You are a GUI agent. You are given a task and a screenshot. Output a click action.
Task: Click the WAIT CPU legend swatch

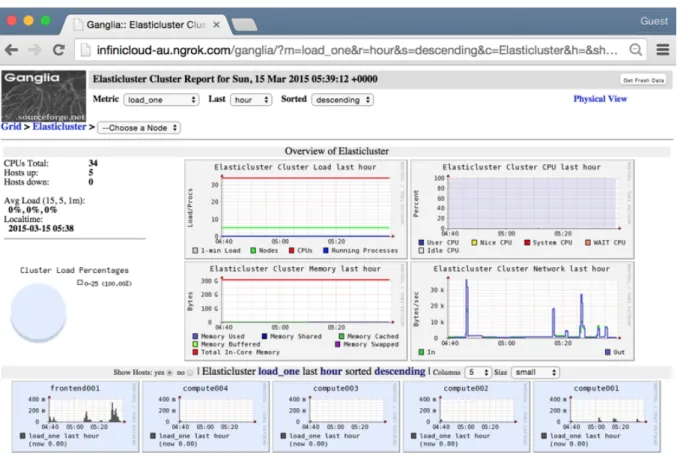(588, 243)
